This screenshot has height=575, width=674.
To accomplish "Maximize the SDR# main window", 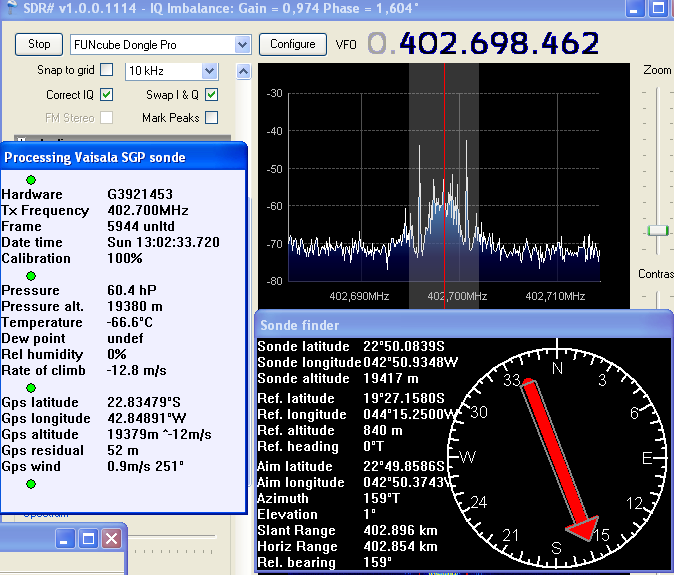I will tap(659, 8).
